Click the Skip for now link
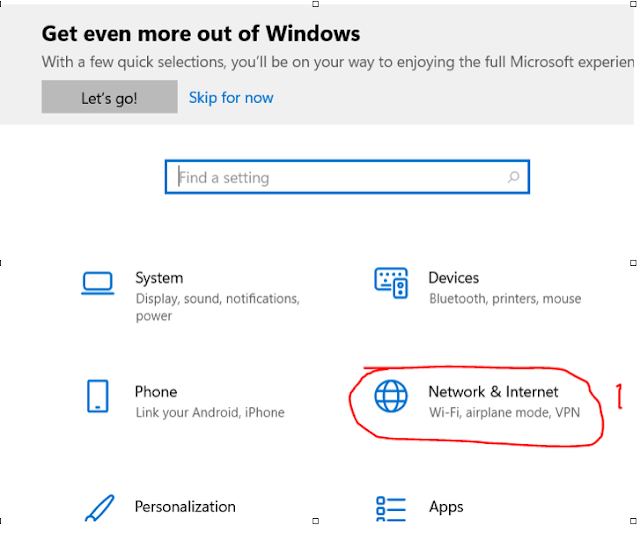The image size is (640, 540). coord(231,98)
